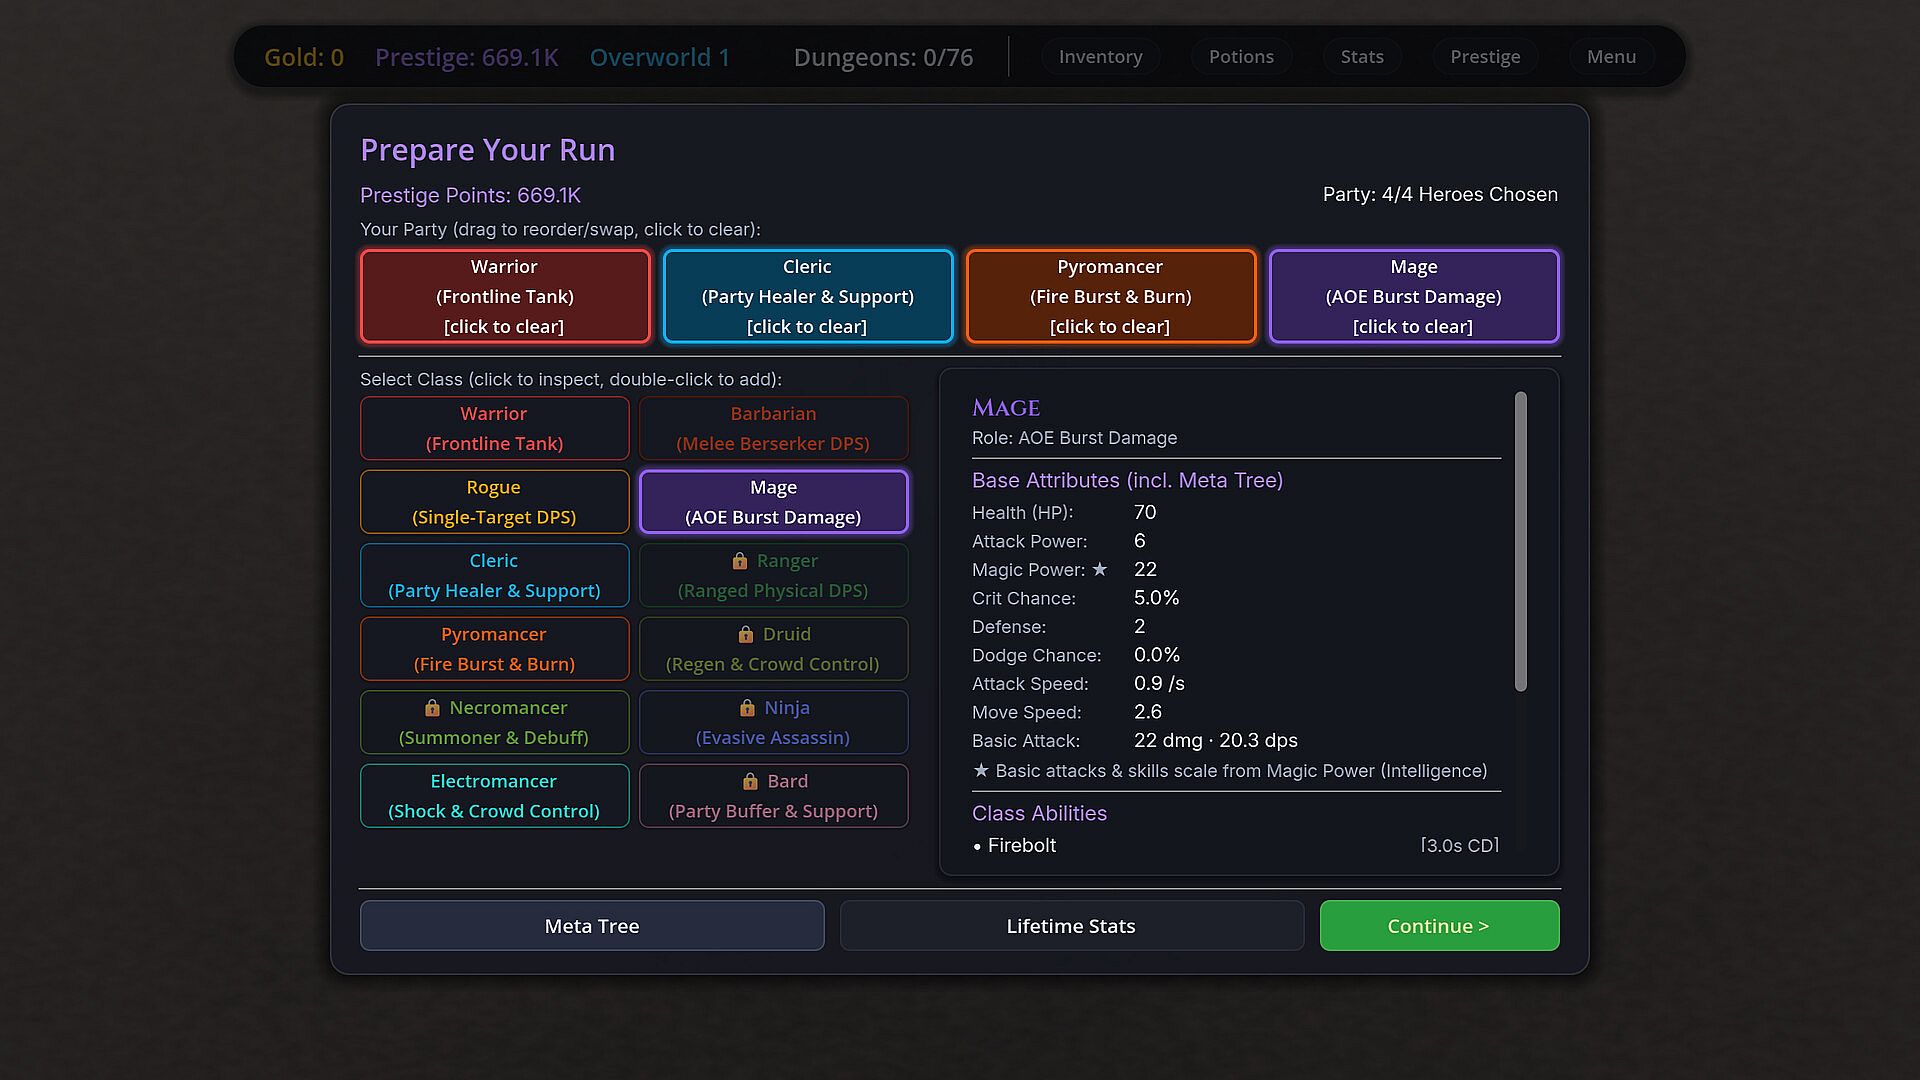Click the Party: 4/4 Heroes Chosen text
The width and height of the screenshot is (1920, 1080).
[1440, 194]
